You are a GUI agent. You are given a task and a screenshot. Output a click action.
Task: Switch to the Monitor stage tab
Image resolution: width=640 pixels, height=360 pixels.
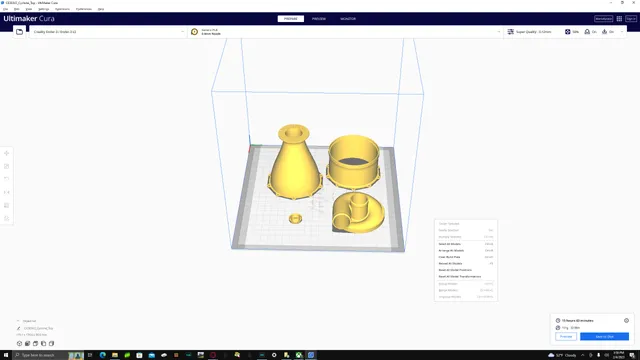click(x=348, y=19)
